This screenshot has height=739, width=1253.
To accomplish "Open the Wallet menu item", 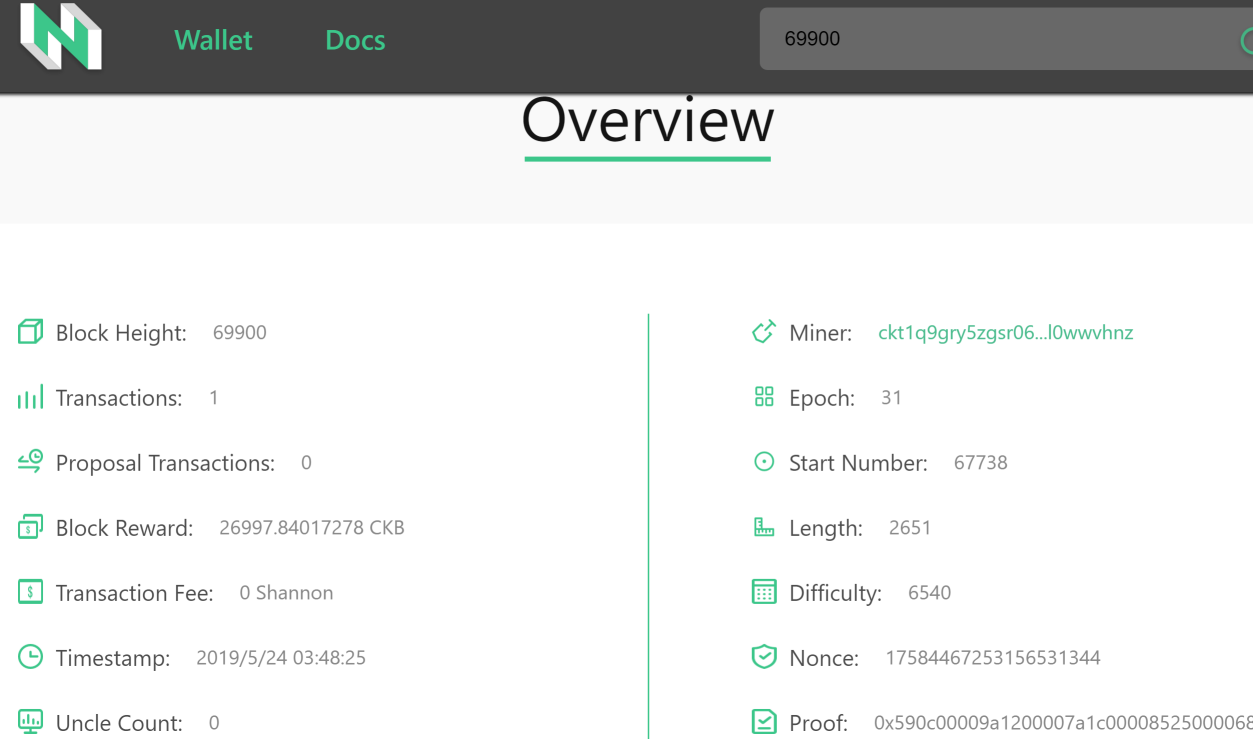I will tap(213, 40).
